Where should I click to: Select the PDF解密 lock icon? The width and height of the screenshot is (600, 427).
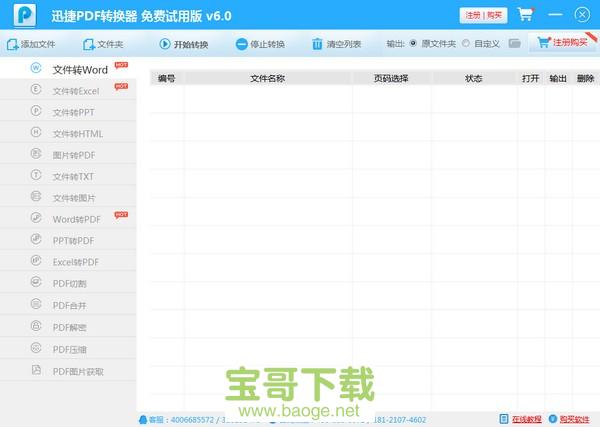(36, 326)
